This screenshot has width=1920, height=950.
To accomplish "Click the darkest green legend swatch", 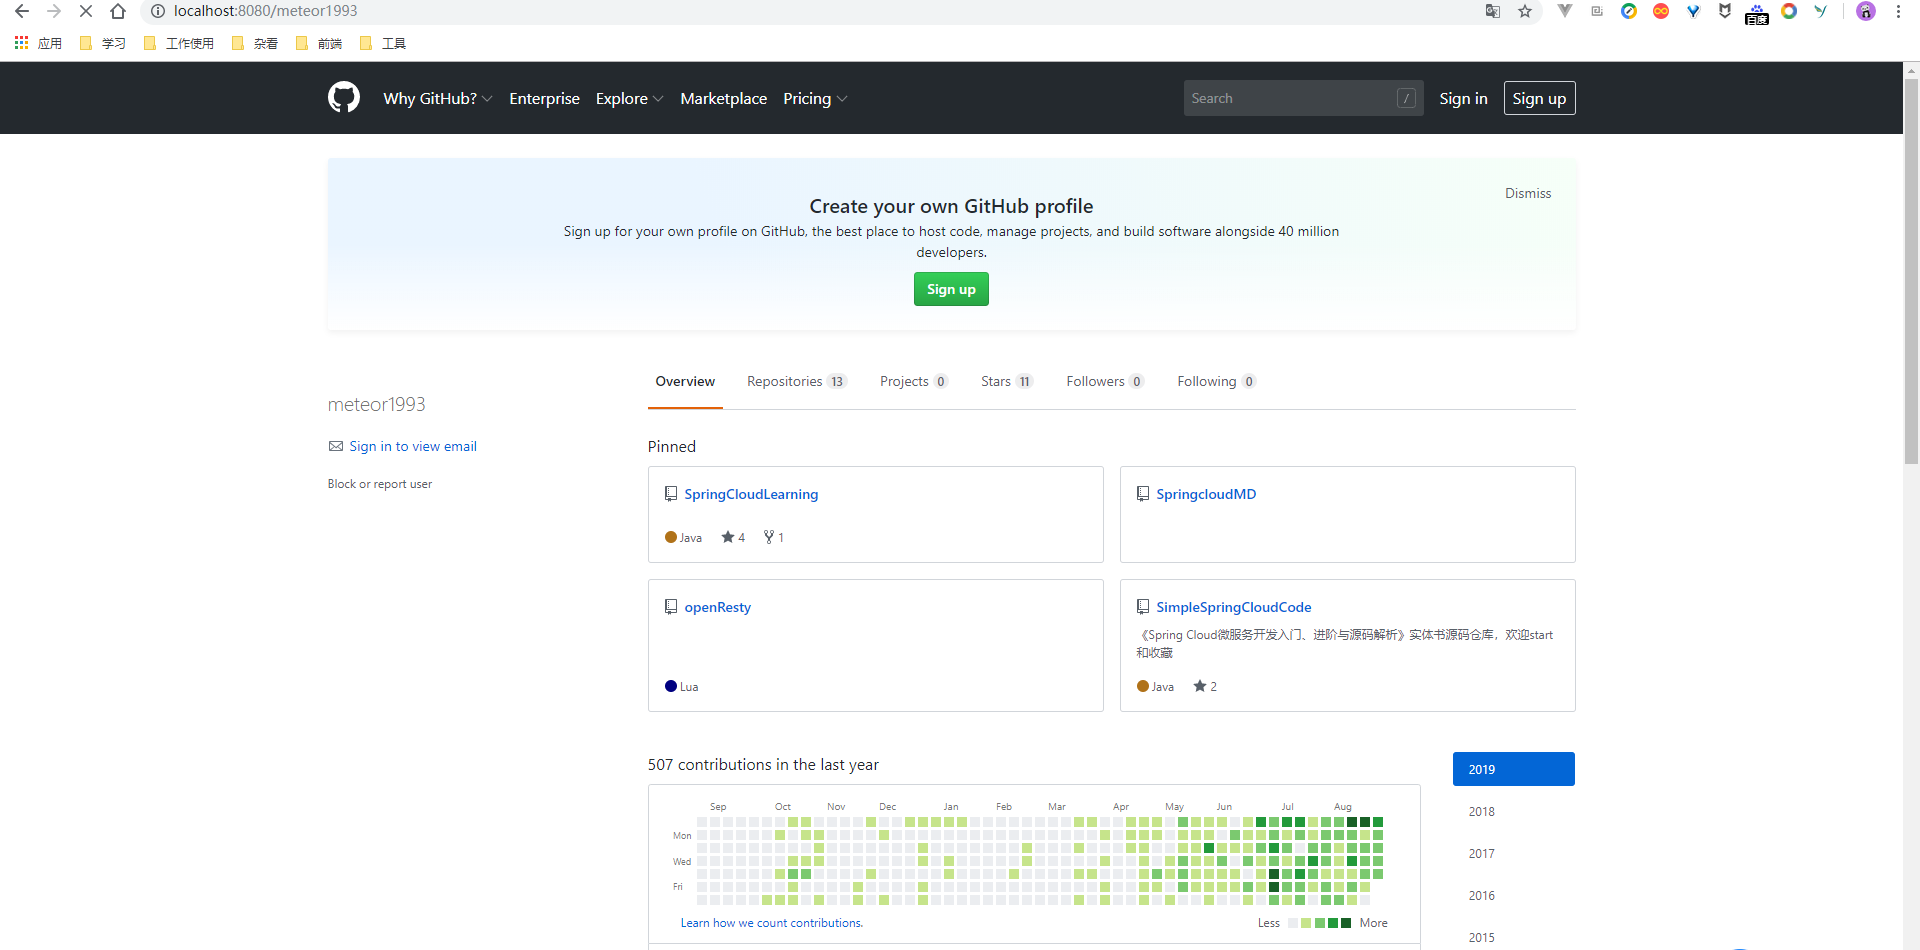I will [x=1346, y=923].
